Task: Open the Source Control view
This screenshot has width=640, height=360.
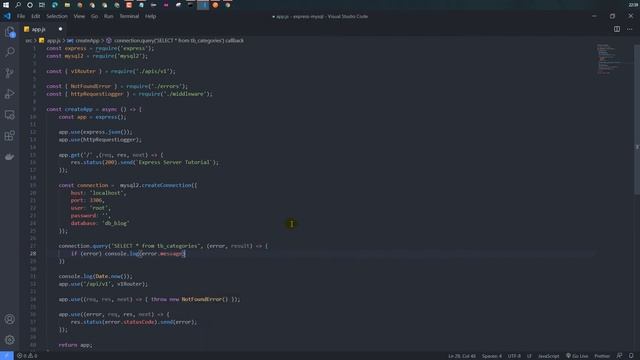Action: click(10, 73)
